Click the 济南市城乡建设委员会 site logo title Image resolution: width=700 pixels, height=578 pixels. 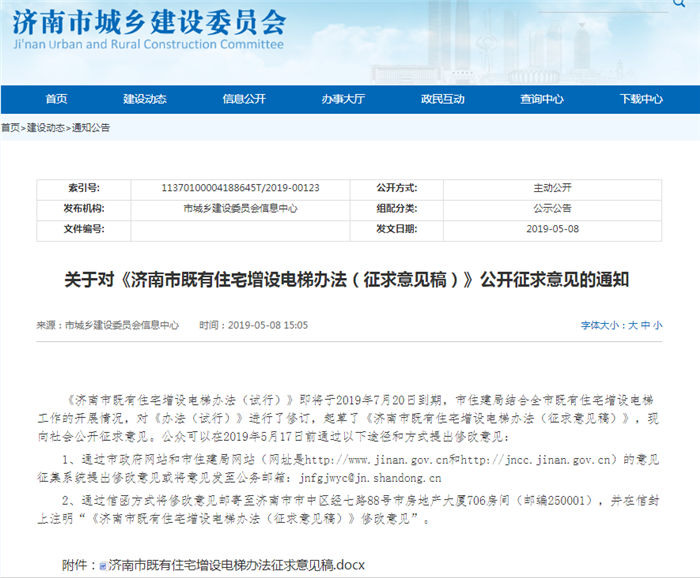click(149, 22)
